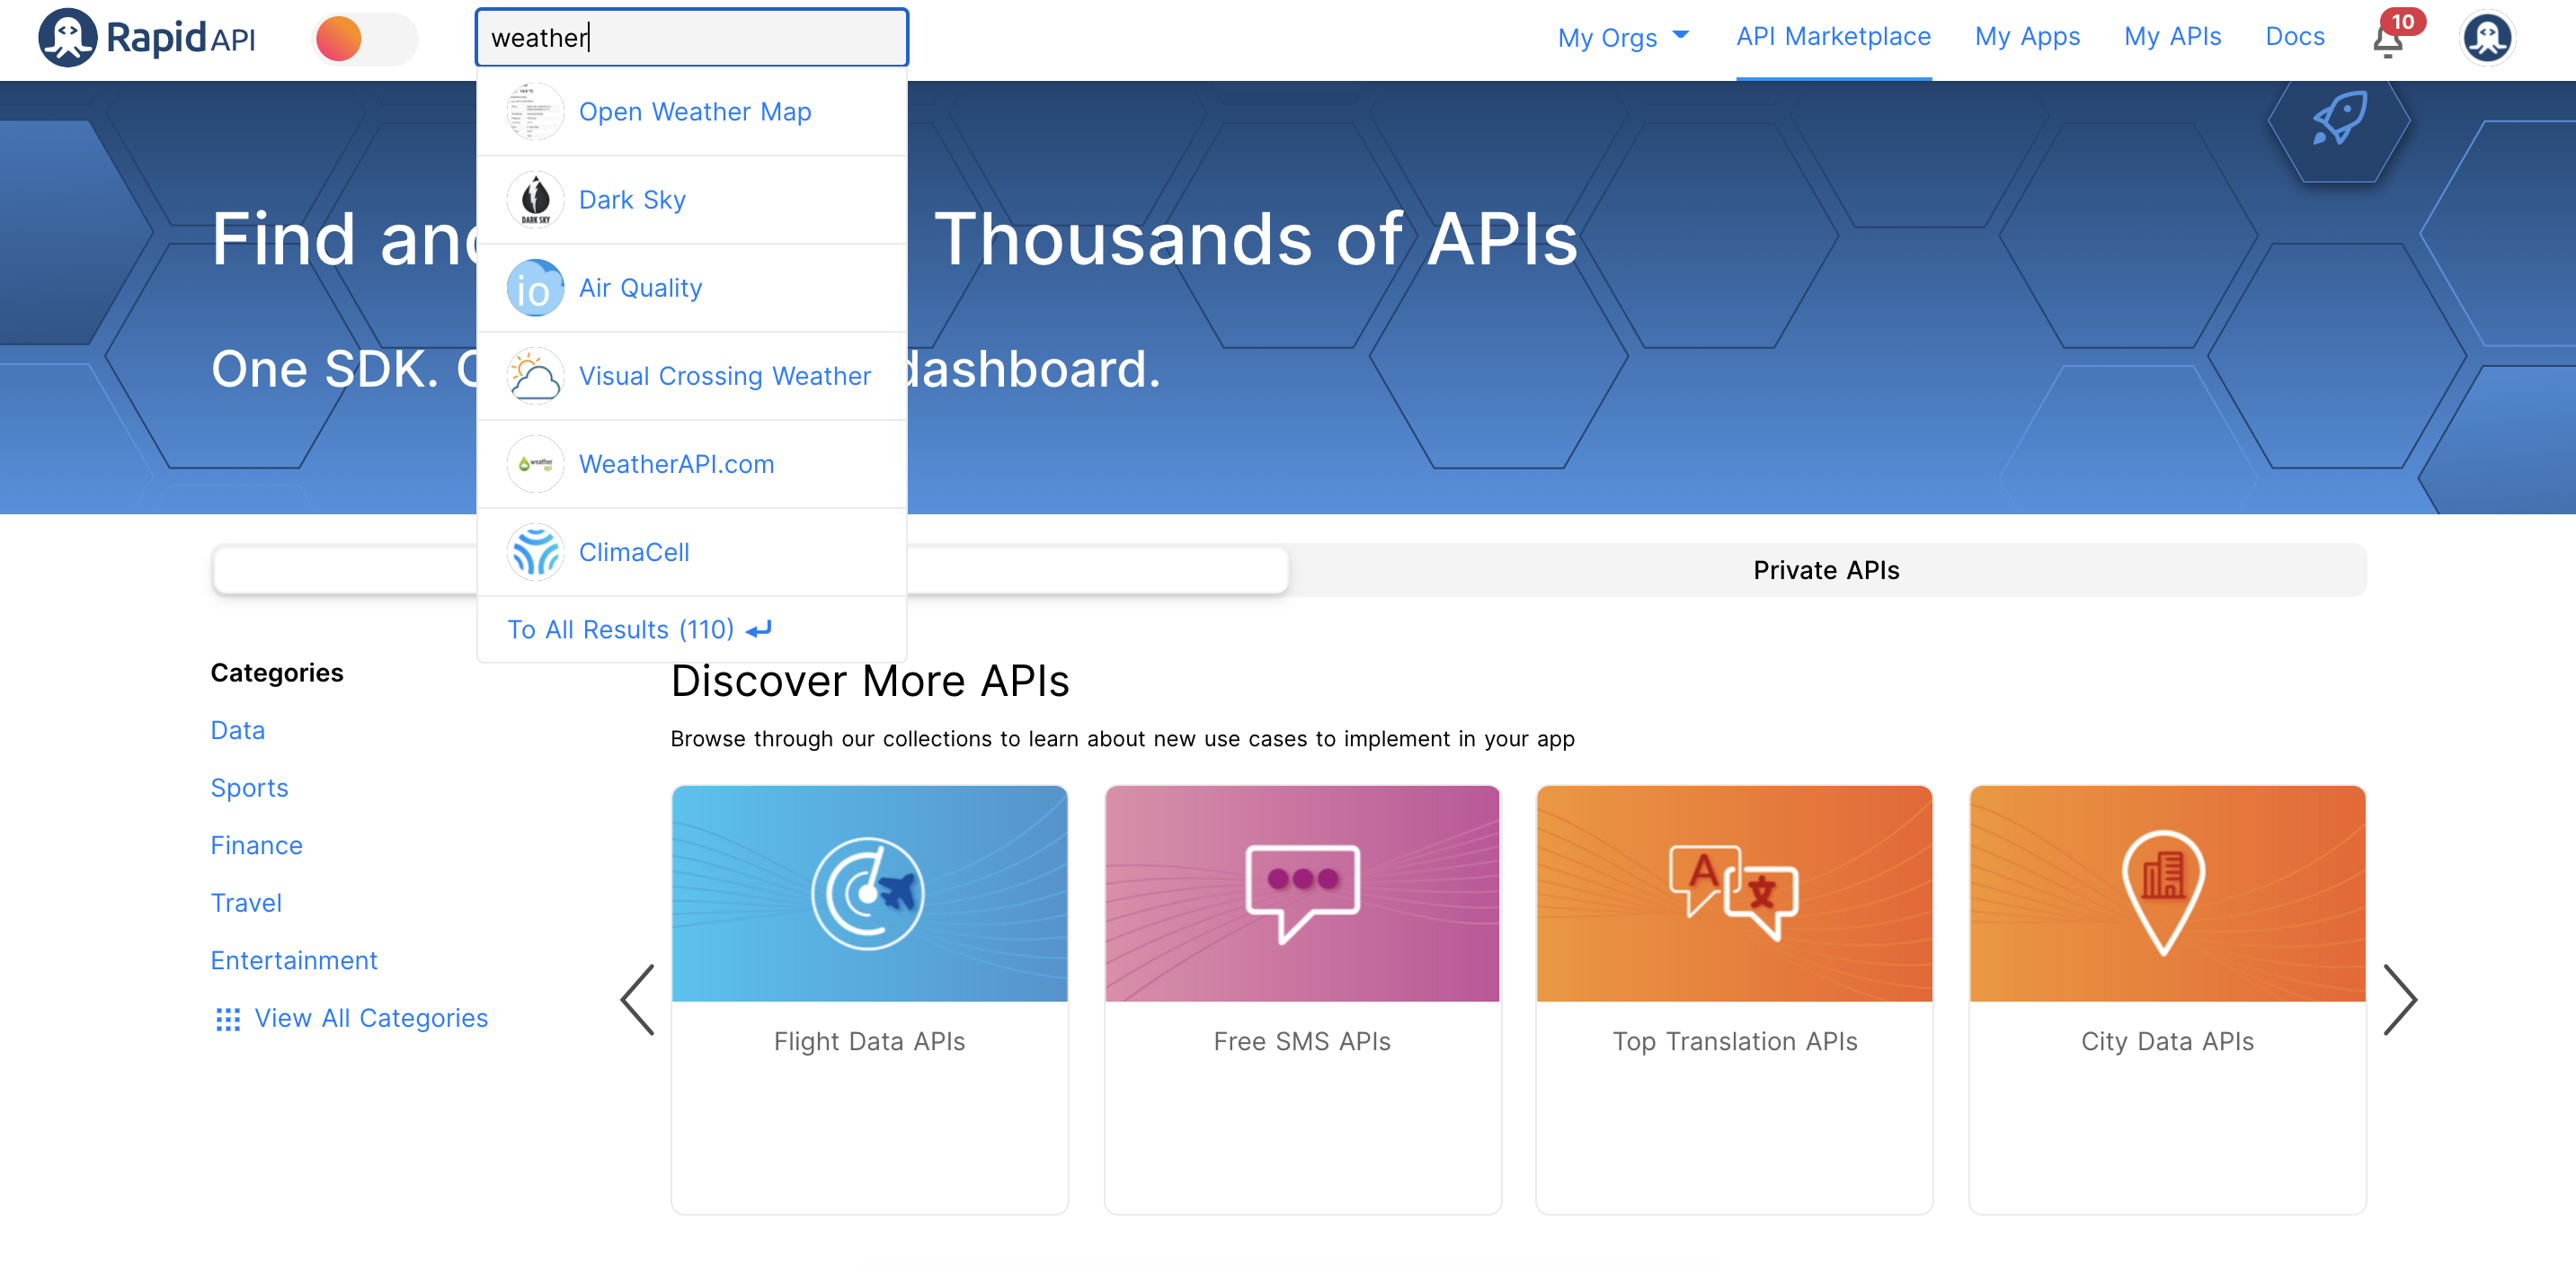This screenshot has height=1266, width=2576.
Task: Open the Sports category
Action: tap(249, 787)
